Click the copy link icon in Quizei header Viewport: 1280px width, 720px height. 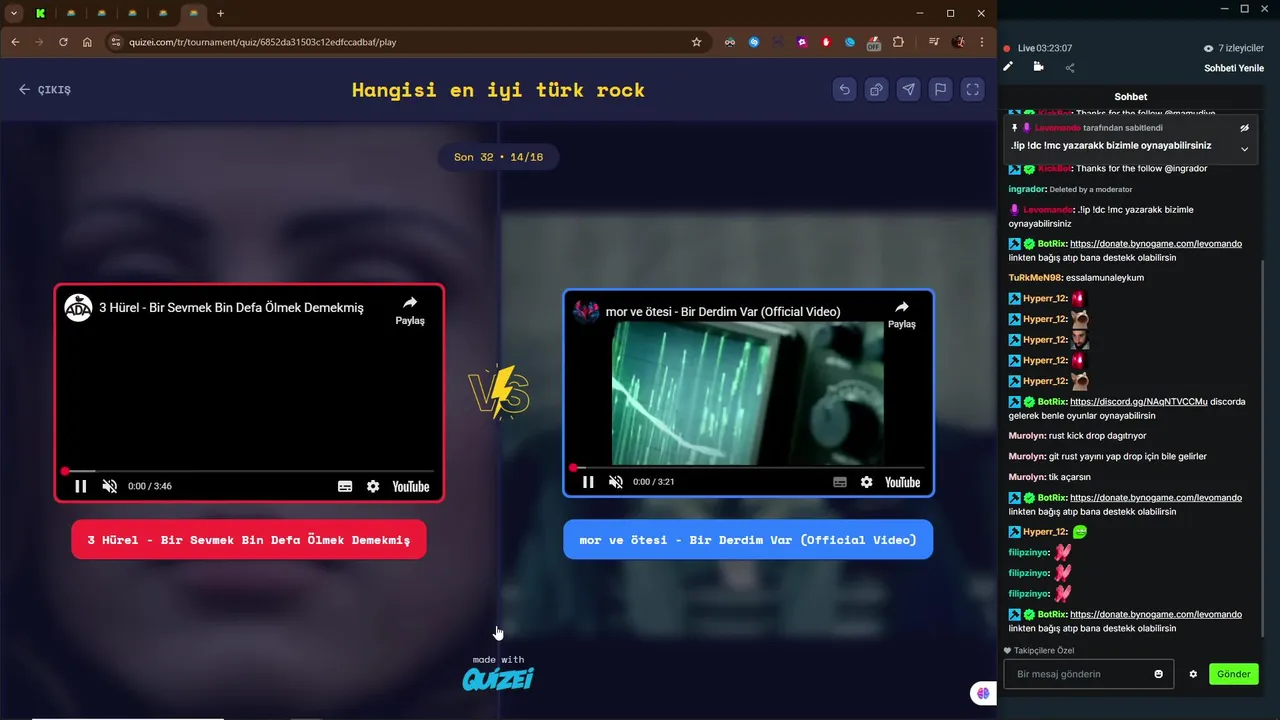pos(876,89)
